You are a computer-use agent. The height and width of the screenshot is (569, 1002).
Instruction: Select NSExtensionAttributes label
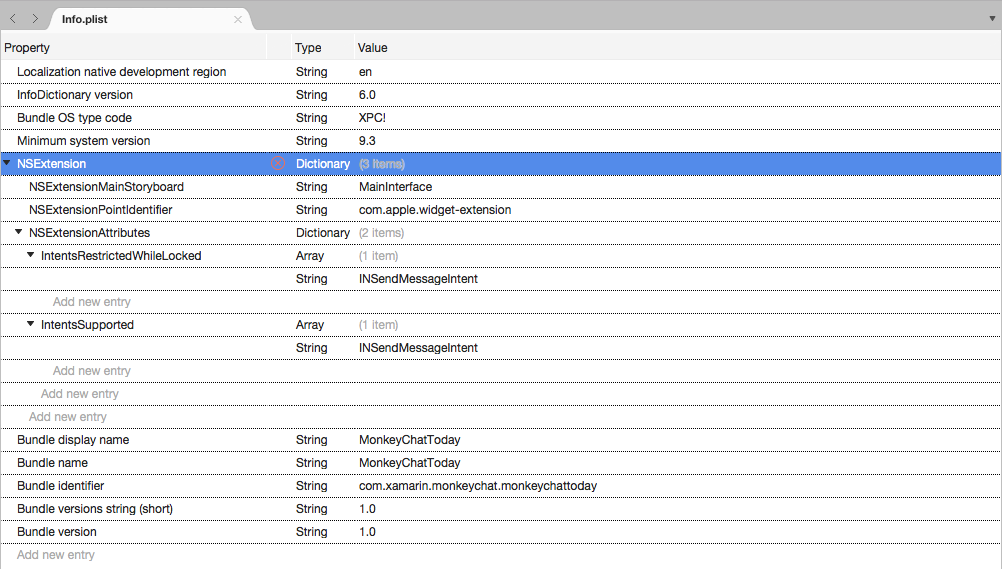pos(89,233)
